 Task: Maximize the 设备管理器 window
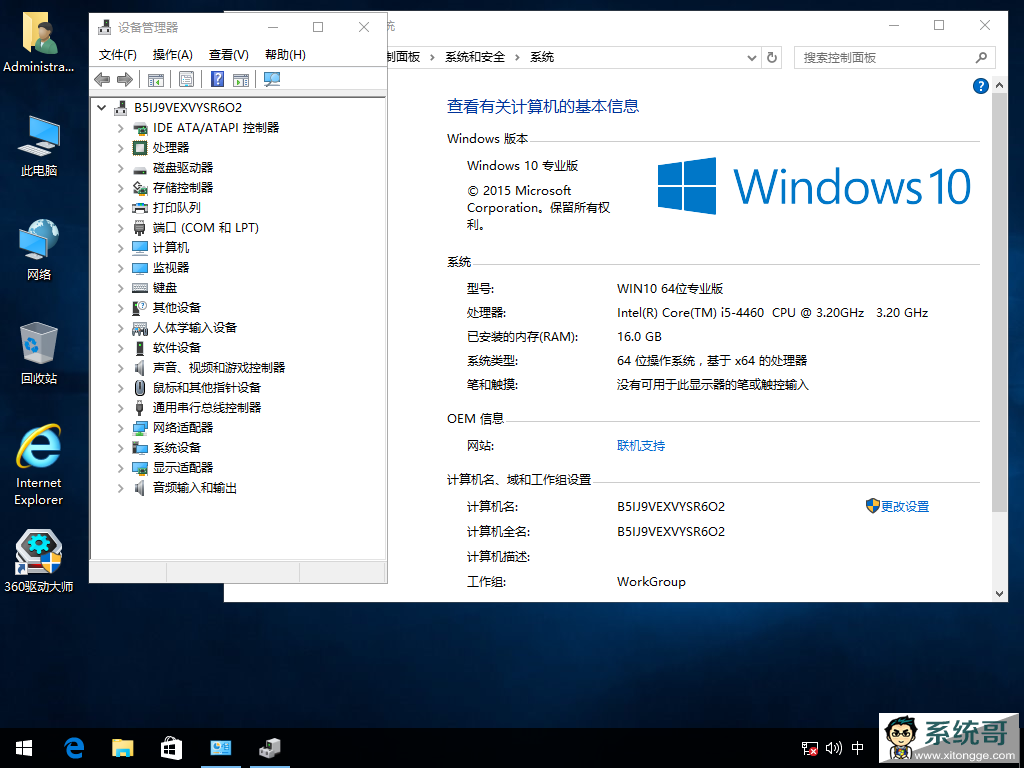[x=318, y=27]
